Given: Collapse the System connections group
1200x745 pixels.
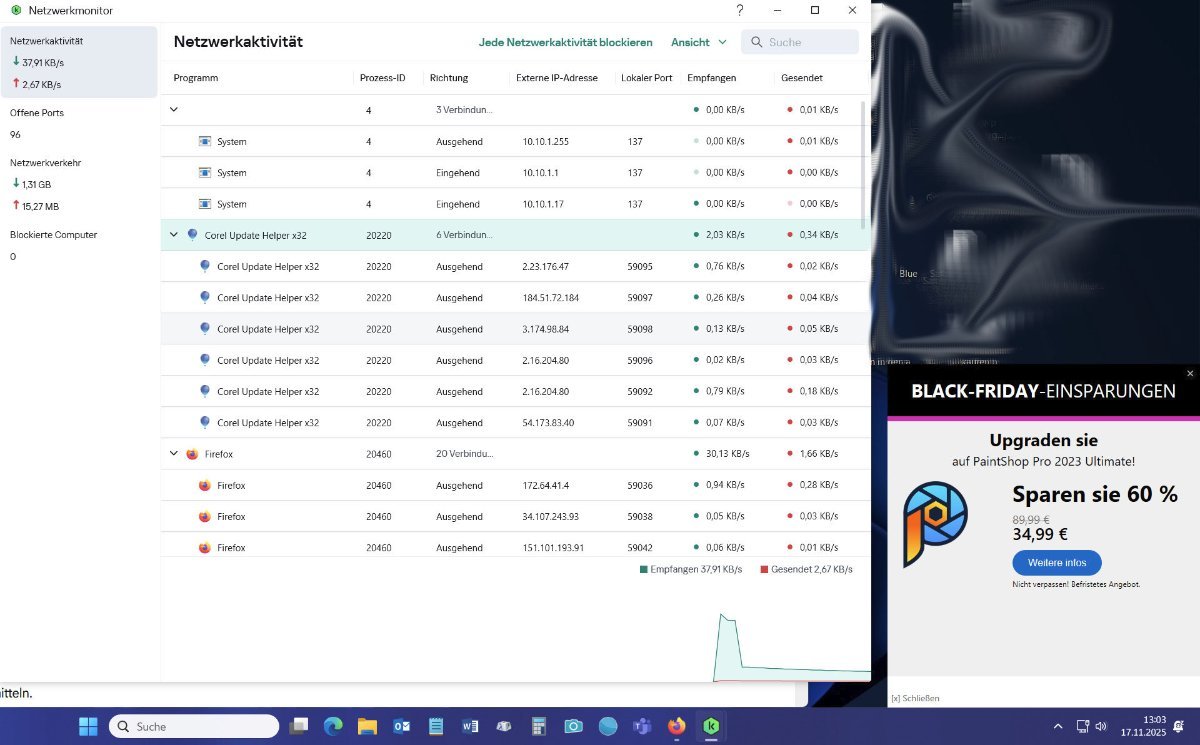Looking at the screenshot, I should (174, 109).
